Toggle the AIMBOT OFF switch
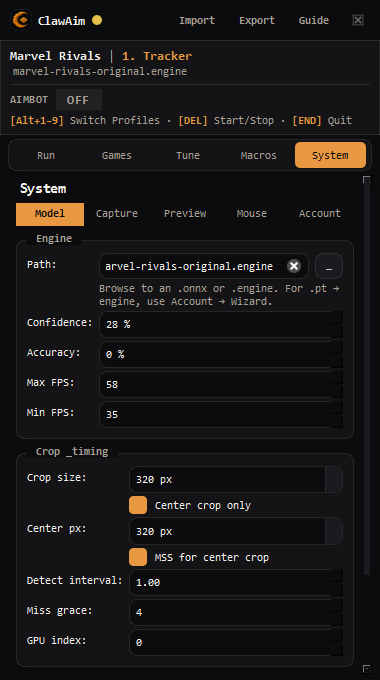 tap(79, 100)
